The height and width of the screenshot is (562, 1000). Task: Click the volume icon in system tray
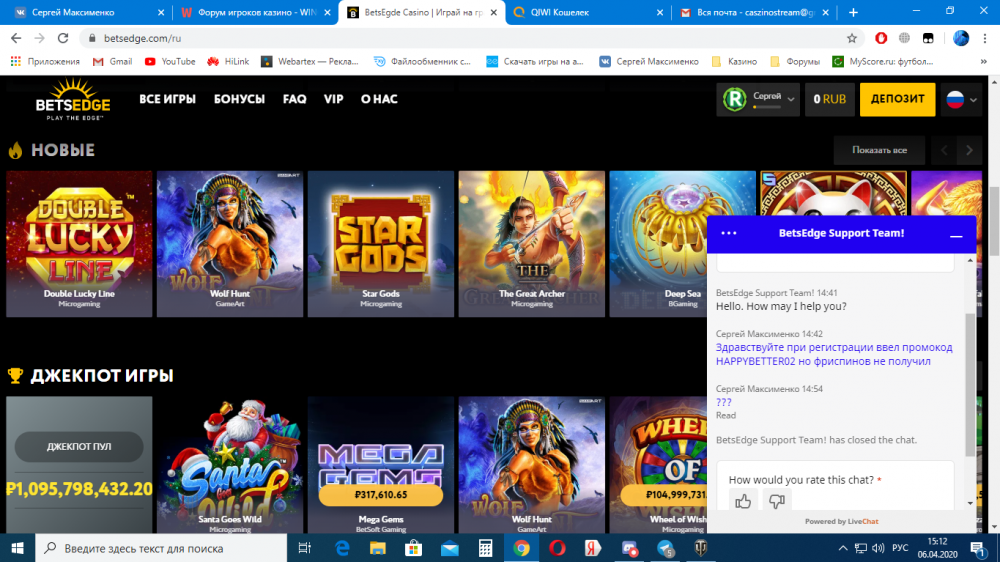coord(878,548)
